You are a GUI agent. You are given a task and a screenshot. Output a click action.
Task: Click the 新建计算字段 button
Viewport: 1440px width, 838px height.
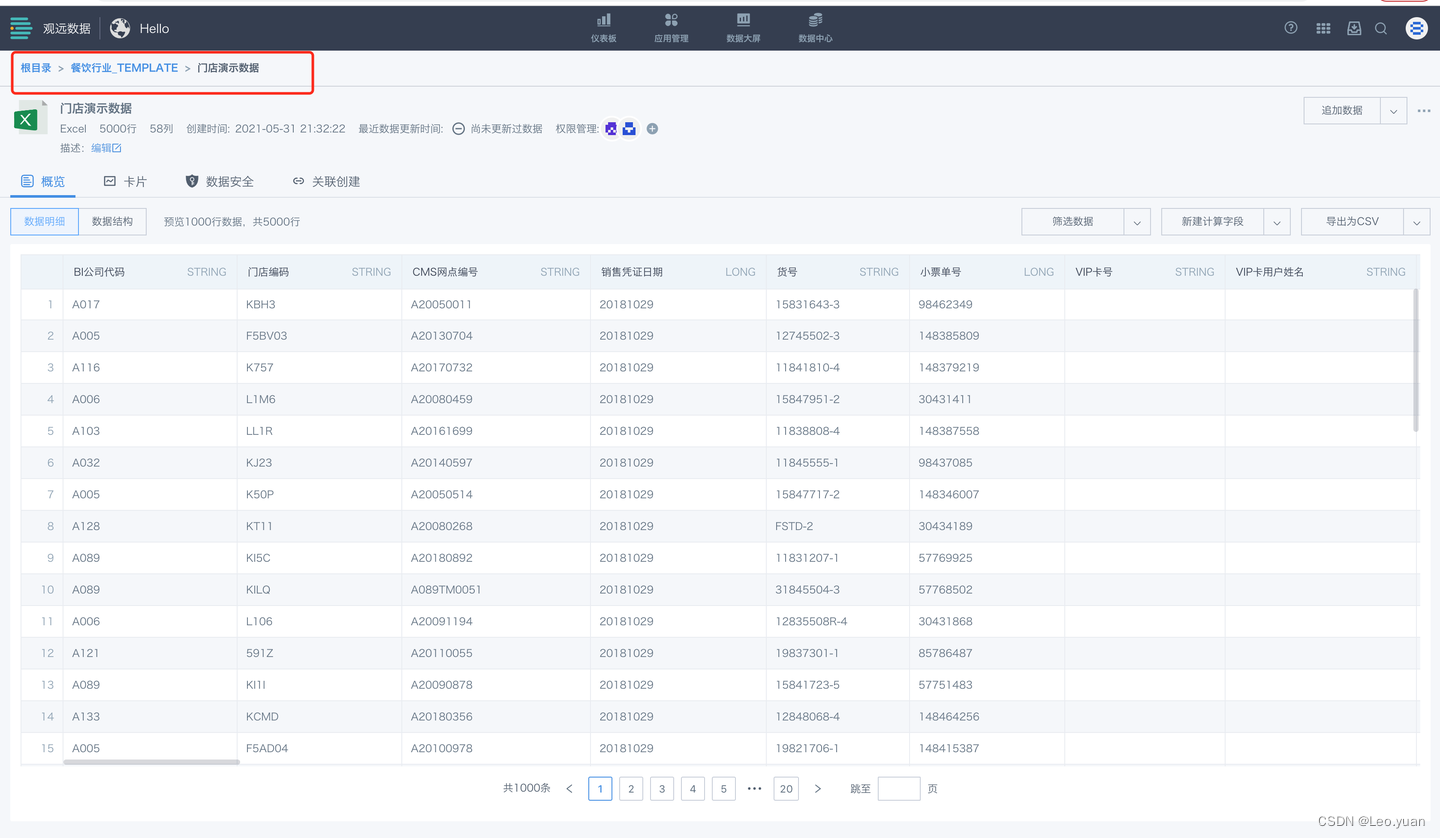[1213, 221]
